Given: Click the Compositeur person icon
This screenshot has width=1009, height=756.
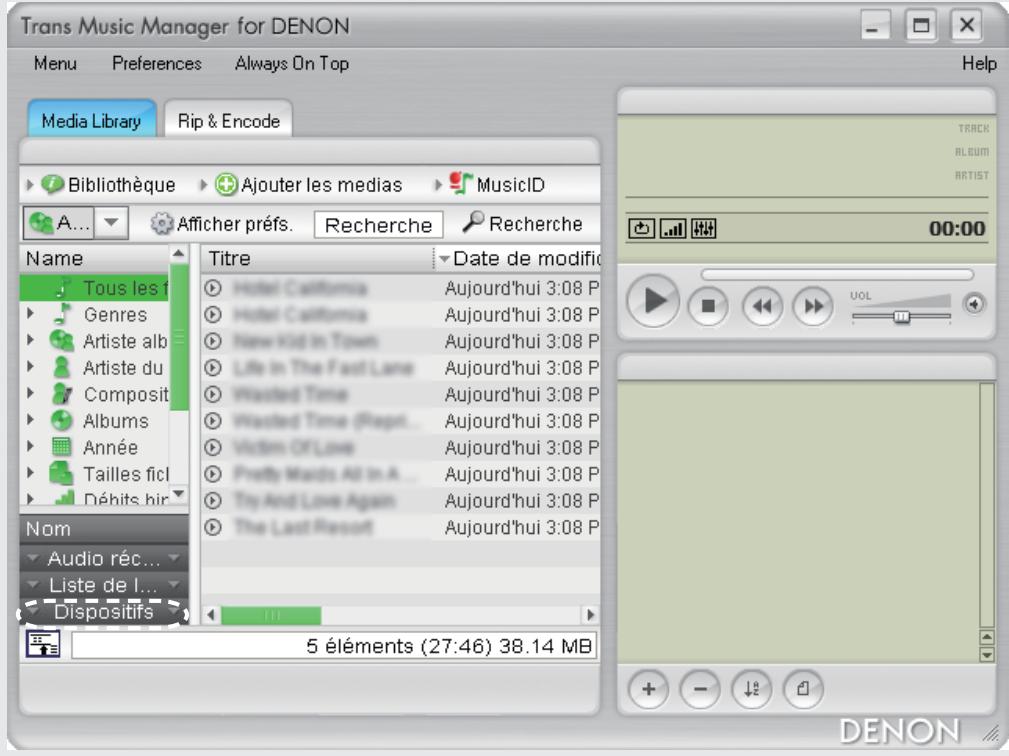Looking at the screenshot, I should click(62, 394).
